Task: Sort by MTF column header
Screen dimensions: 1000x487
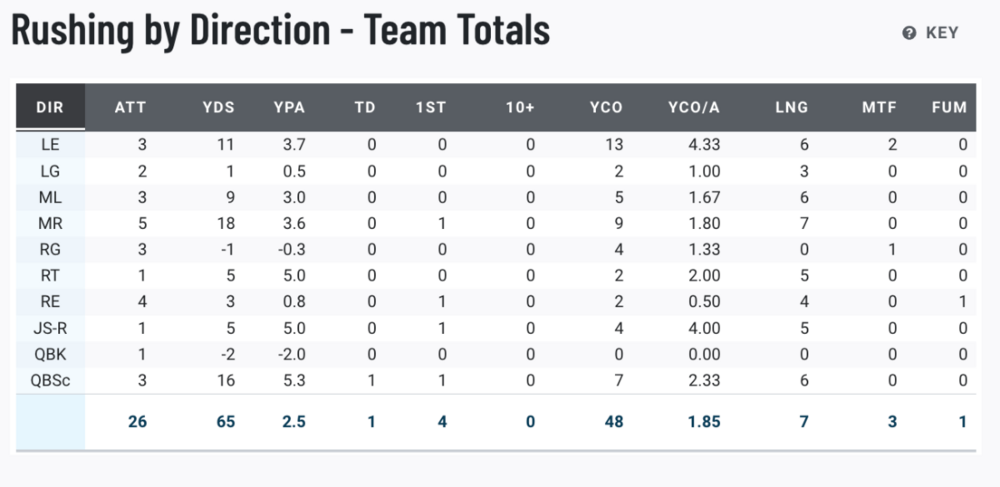Action: 879,107
